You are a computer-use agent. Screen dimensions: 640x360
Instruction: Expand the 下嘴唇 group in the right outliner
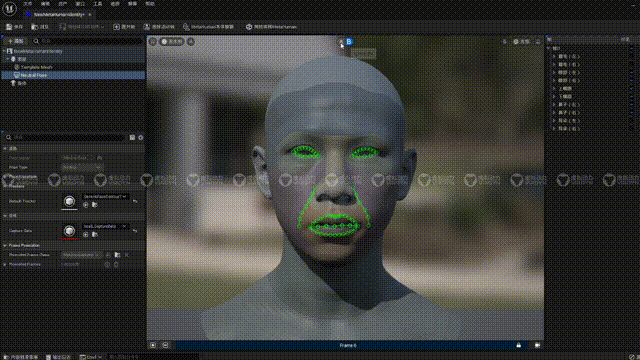click(554, 97)
